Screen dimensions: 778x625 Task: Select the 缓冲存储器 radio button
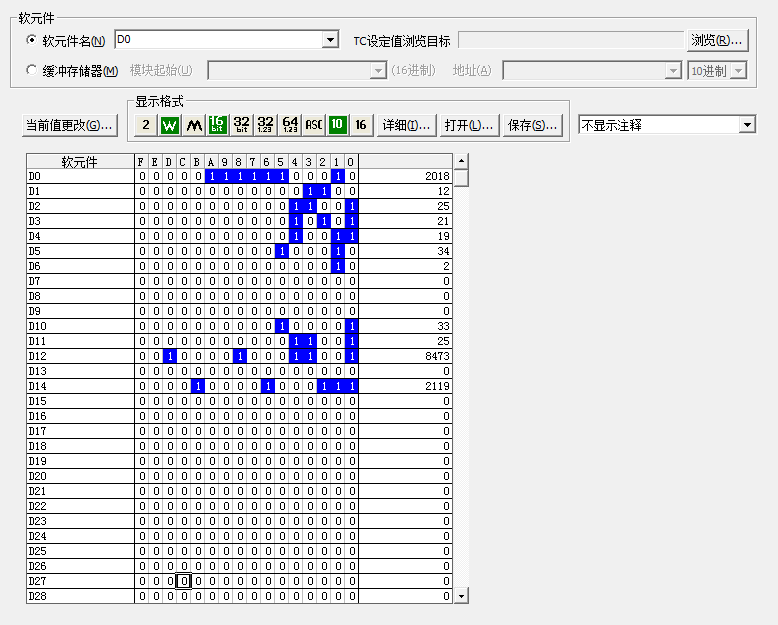point(31,71)
